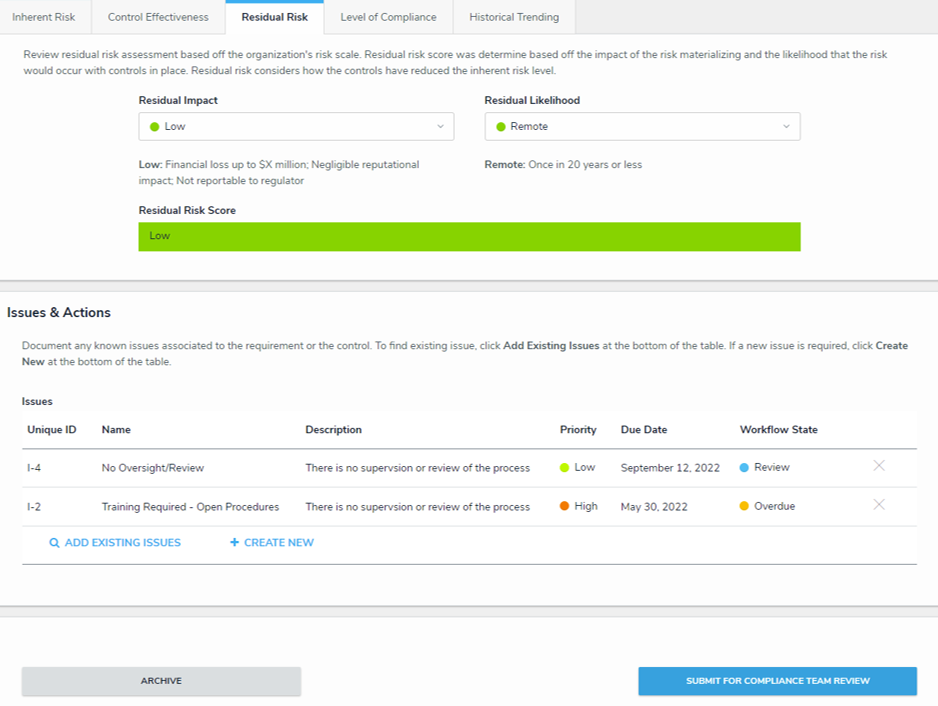This screenshot has height=706, width=938.
Task: Open the No Oversight/Review issue row
Action: [x=153, y=467]
